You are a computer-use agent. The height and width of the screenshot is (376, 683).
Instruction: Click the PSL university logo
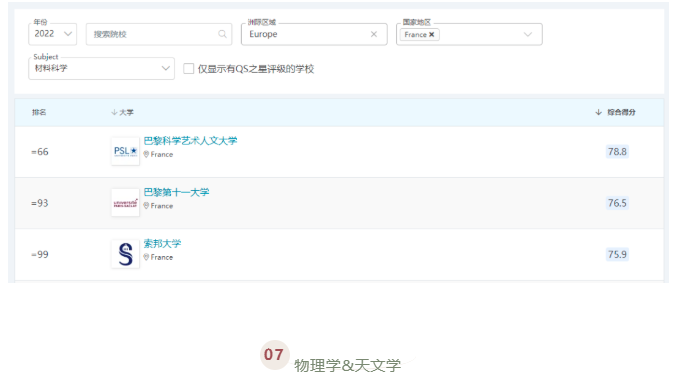(125, 151)
